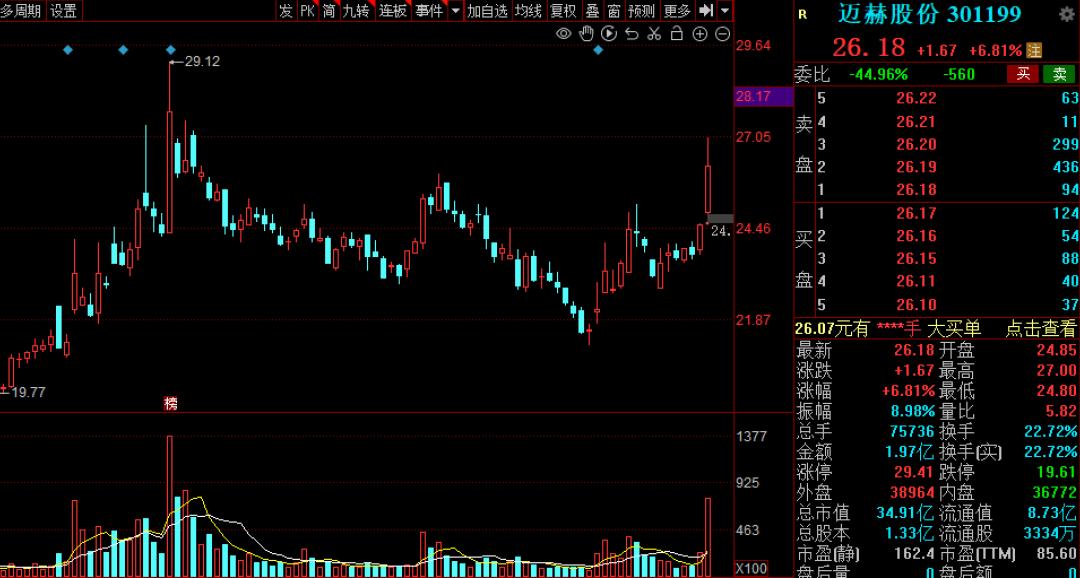Screen dimensions: 1080x578
Task: Open the dropdown arrow after 更多
Action: point(724,11)
